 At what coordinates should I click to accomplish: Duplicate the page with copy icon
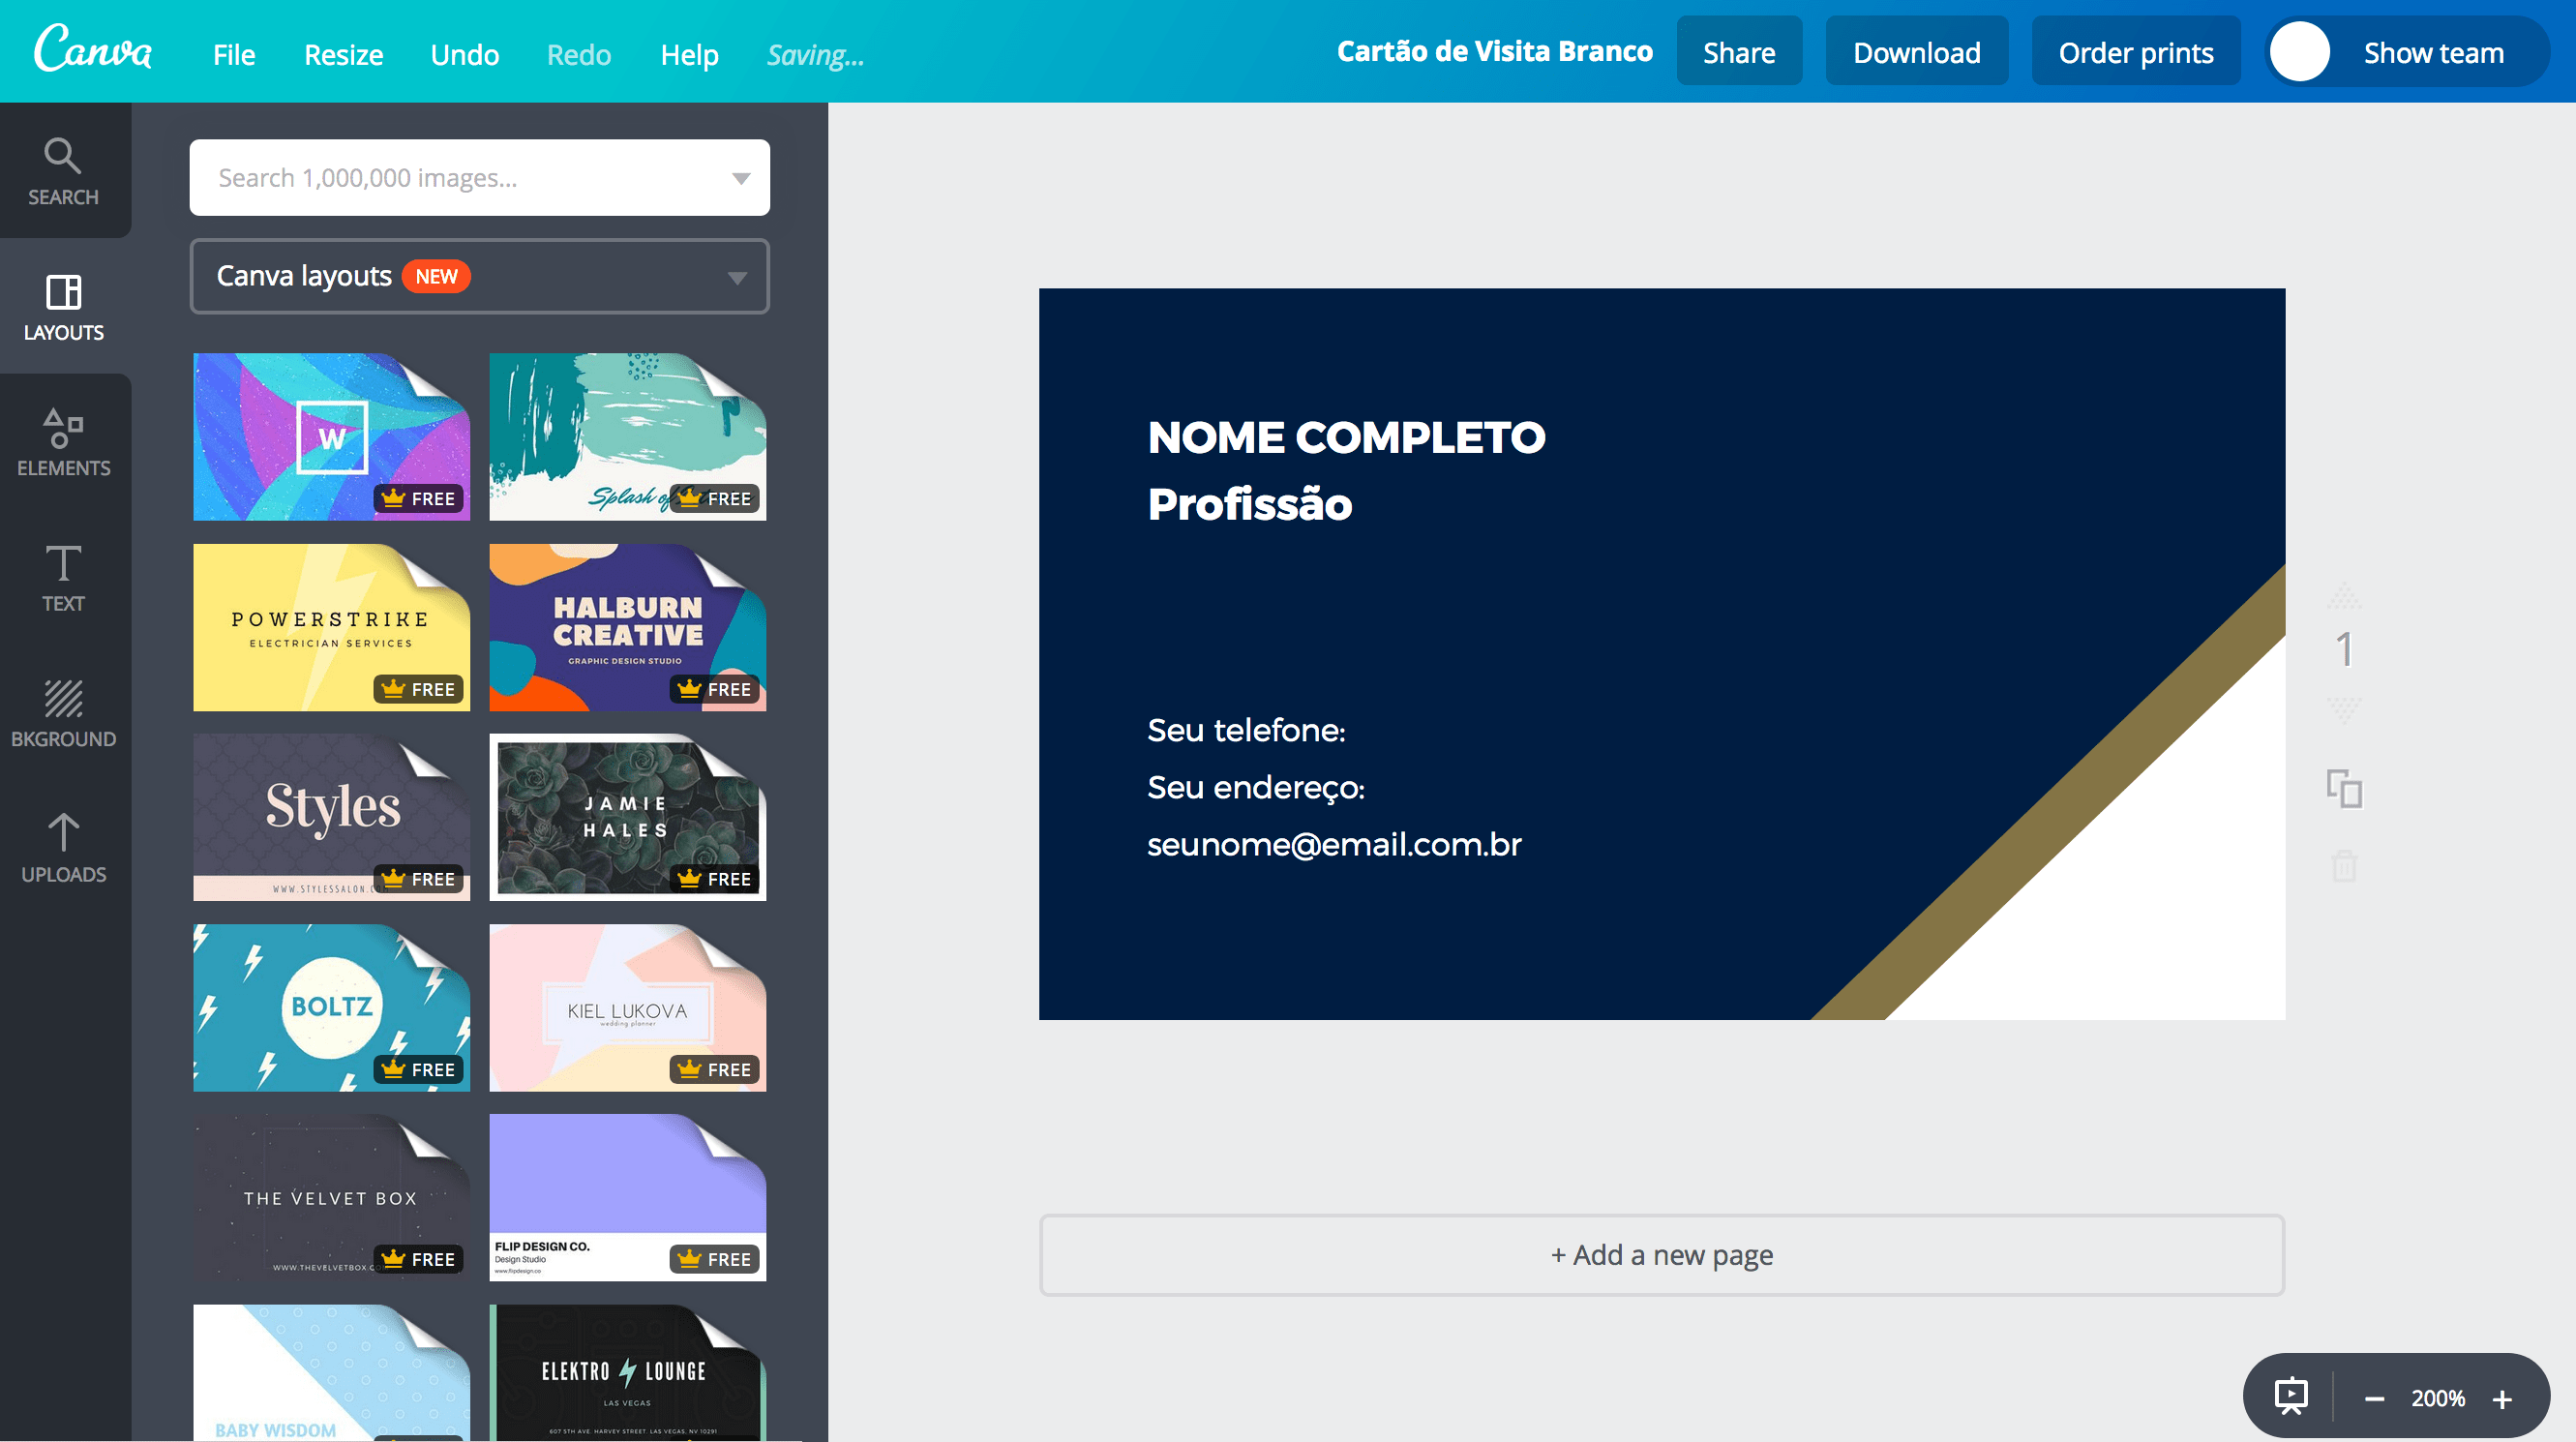coord(2344,789)
